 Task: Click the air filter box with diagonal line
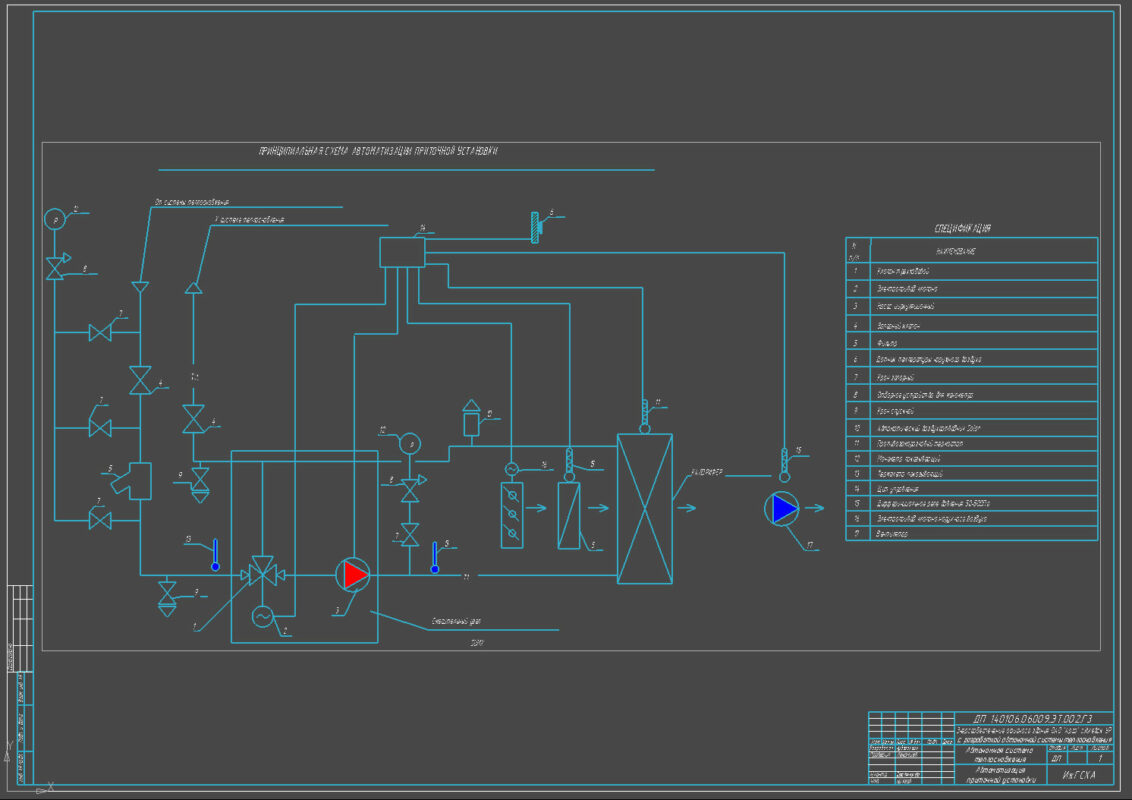tap(569, 516)
